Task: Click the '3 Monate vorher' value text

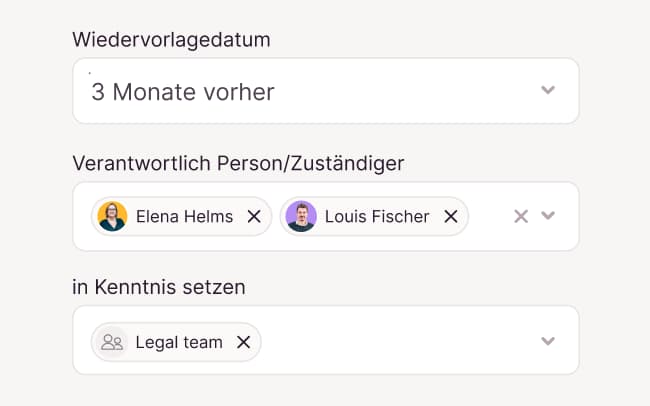Action: [183, 92]
